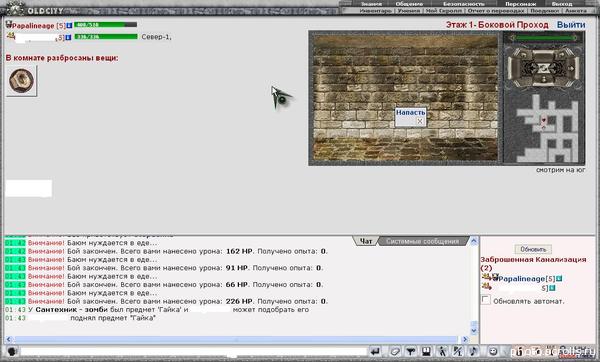Open the Знания menu

371,4
